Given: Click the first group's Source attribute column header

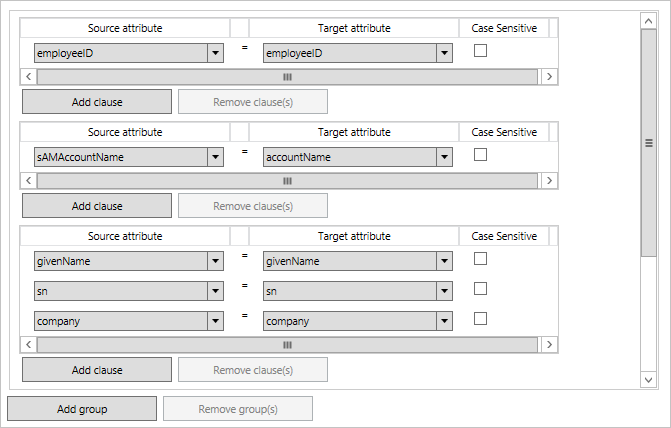Looking at the screenshot, I should tap(125, 28).
